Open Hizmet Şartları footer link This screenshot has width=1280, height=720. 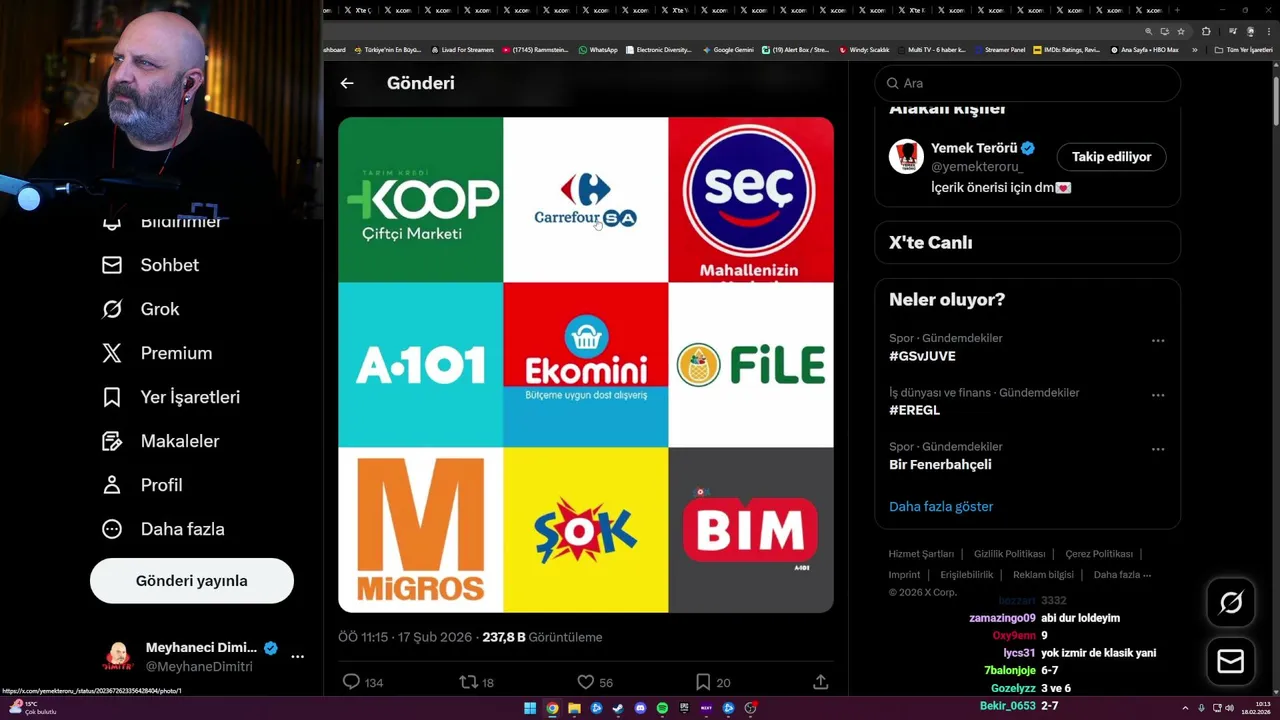coord(921,554)
